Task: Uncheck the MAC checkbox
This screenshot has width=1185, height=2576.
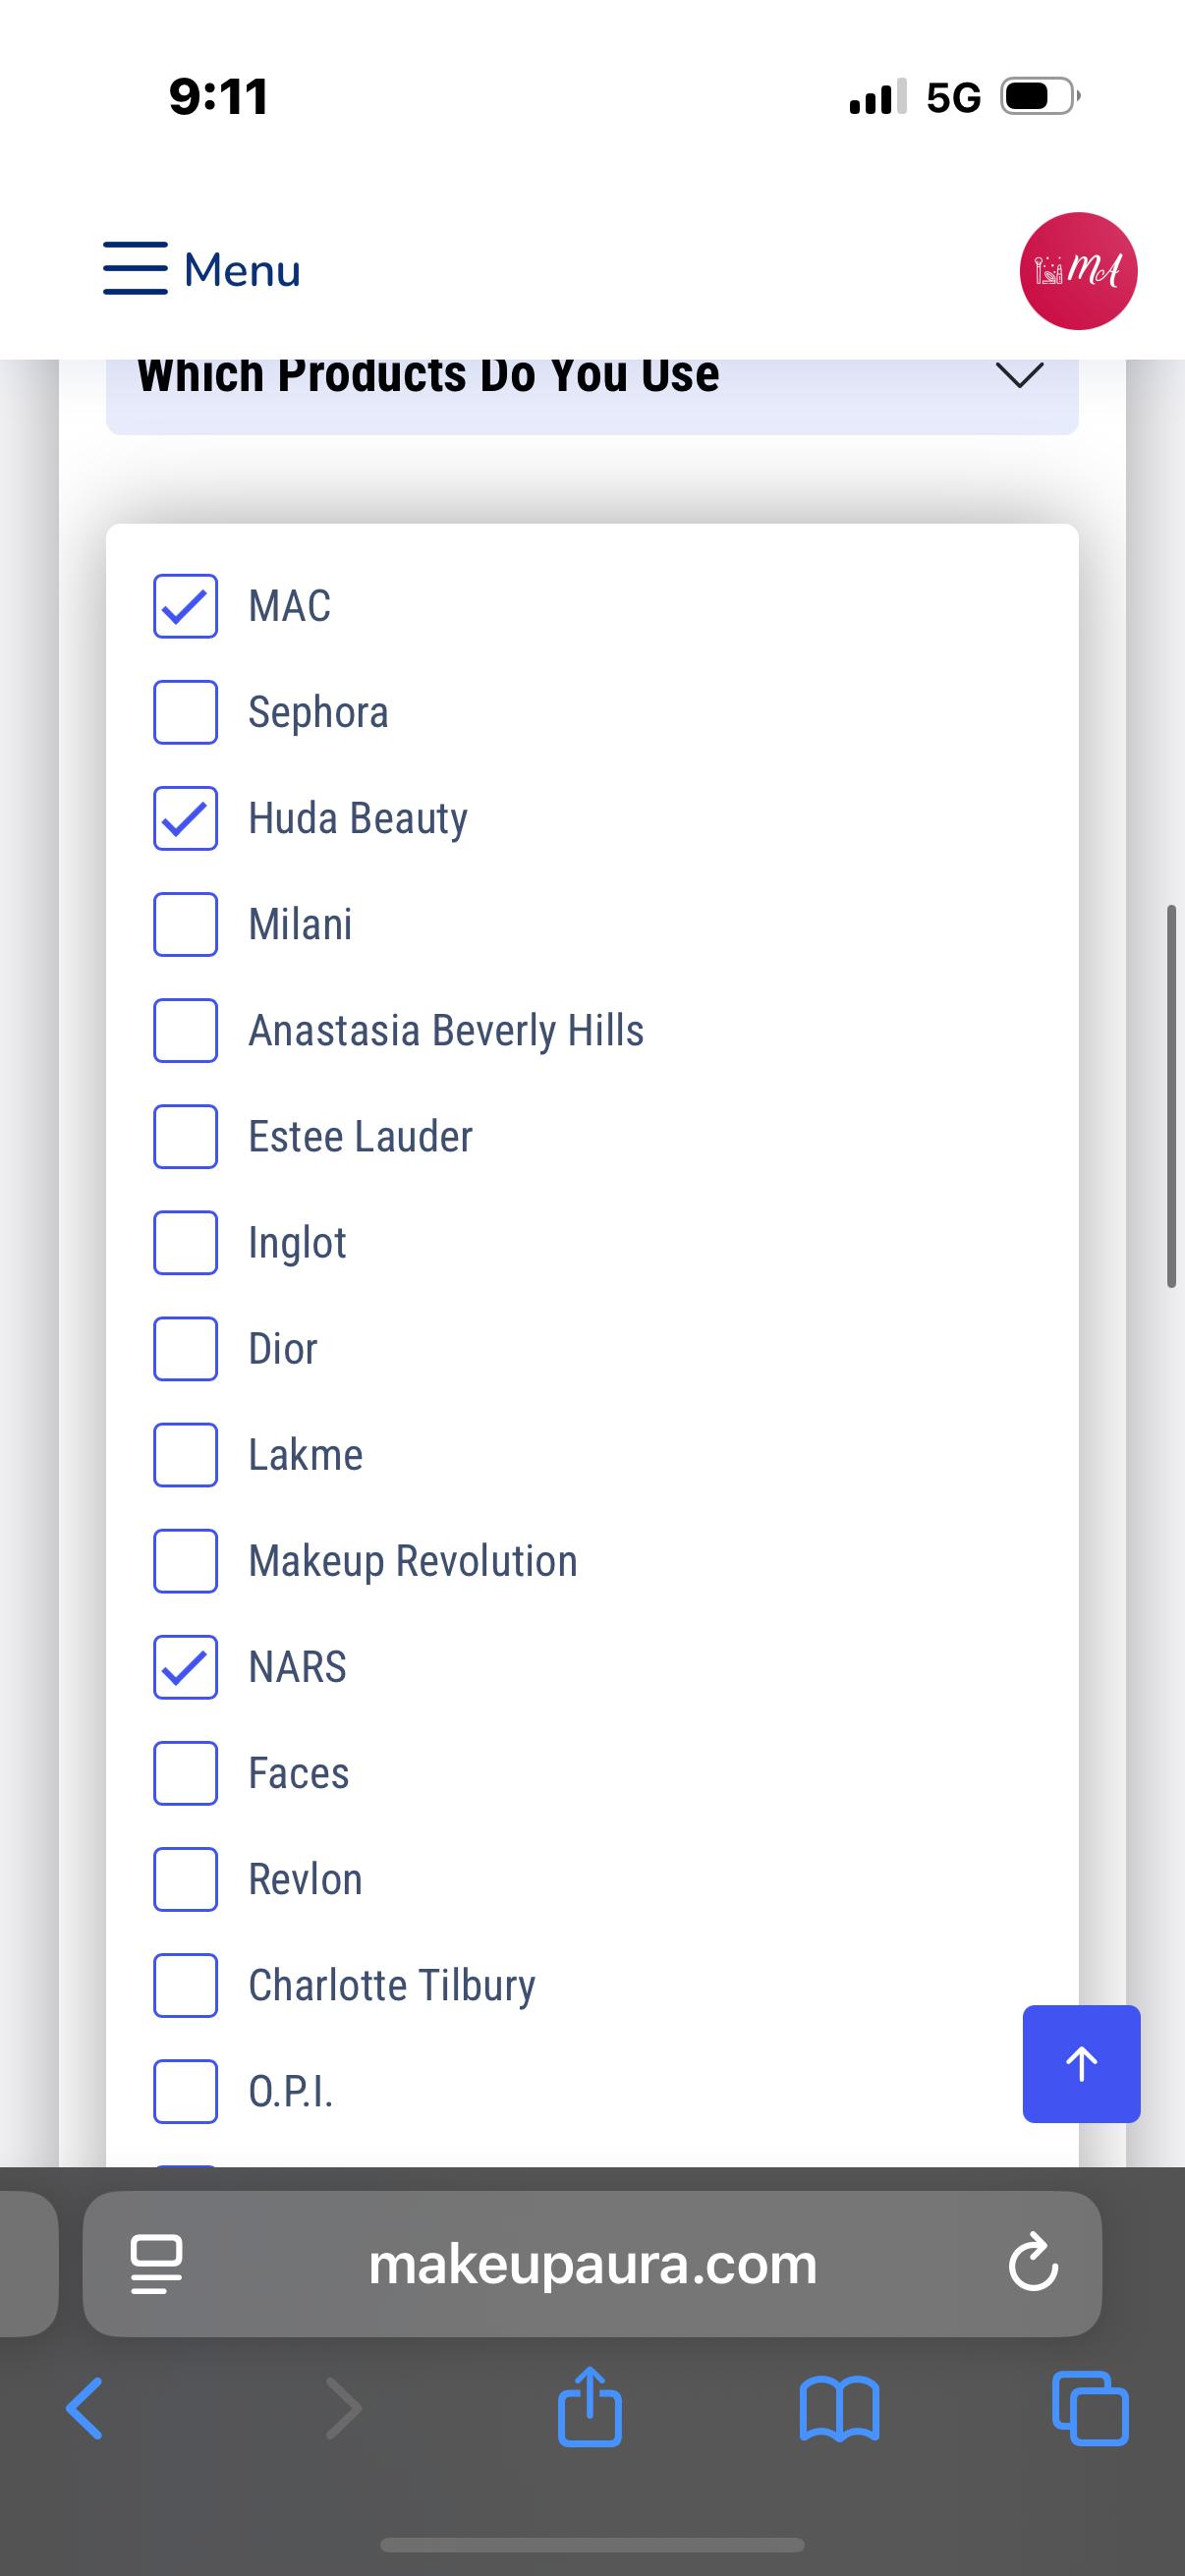Action: (185, 606)
